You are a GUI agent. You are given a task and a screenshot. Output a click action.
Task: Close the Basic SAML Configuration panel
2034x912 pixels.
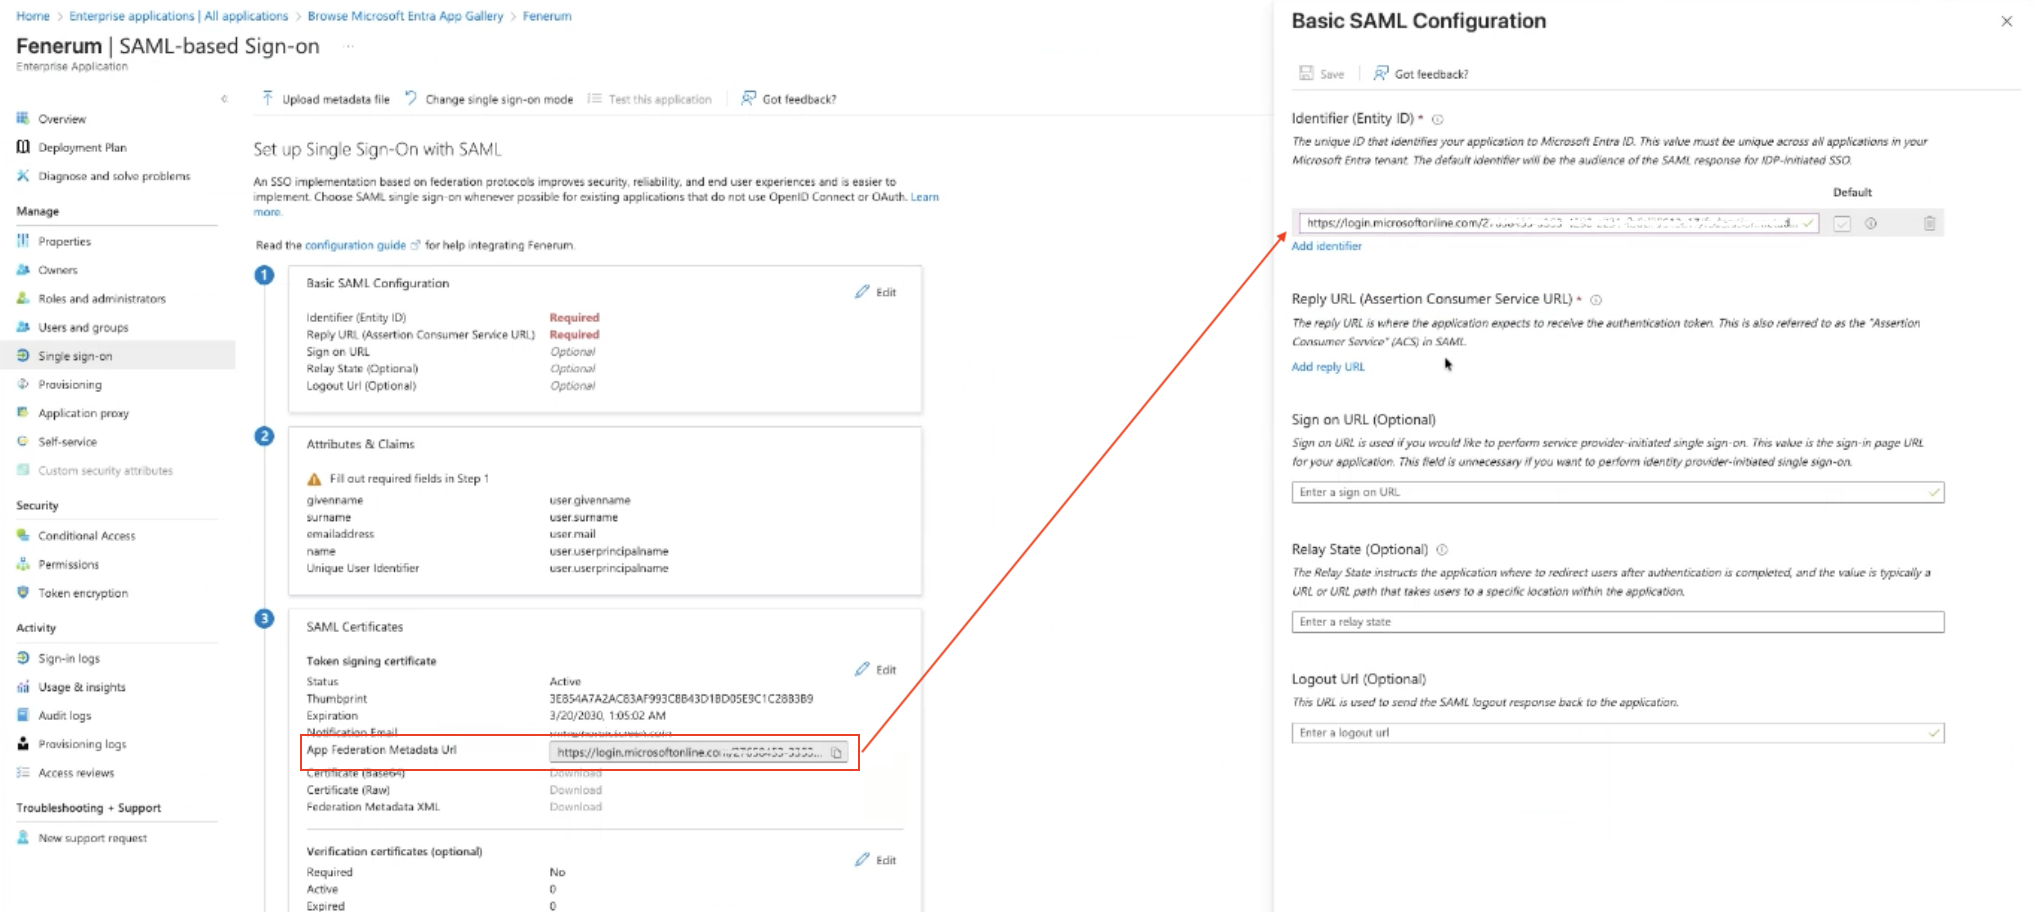[2006, 21]
